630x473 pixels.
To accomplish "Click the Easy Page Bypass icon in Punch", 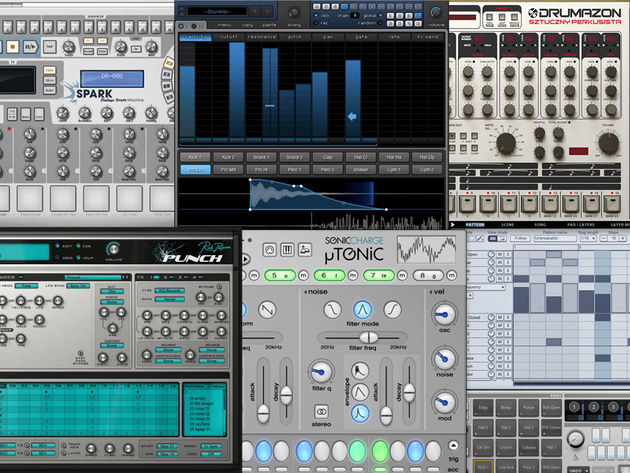I will 80,353.
